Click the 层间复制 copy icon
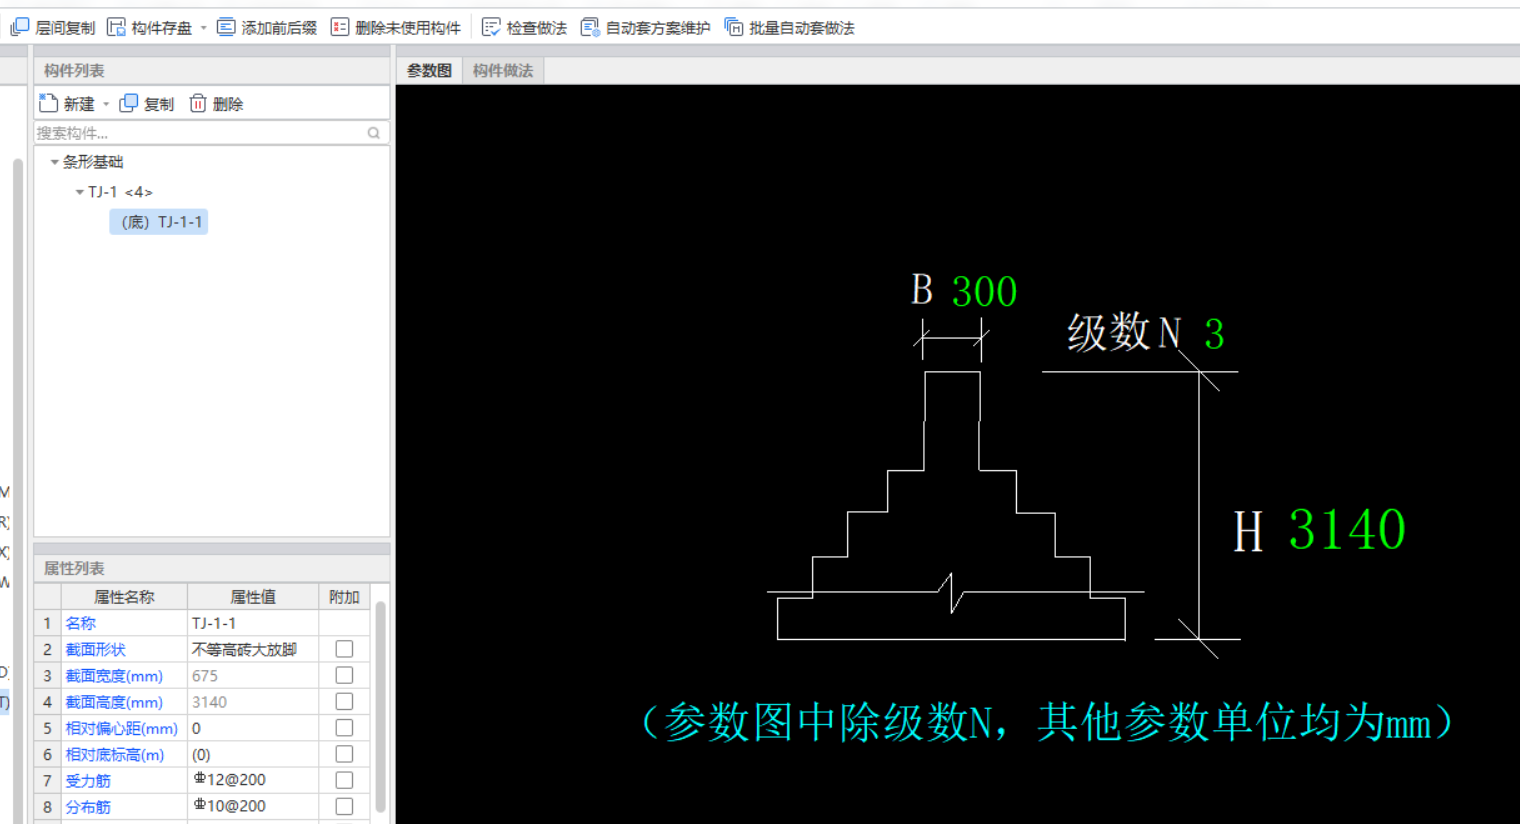 point(19,27)
